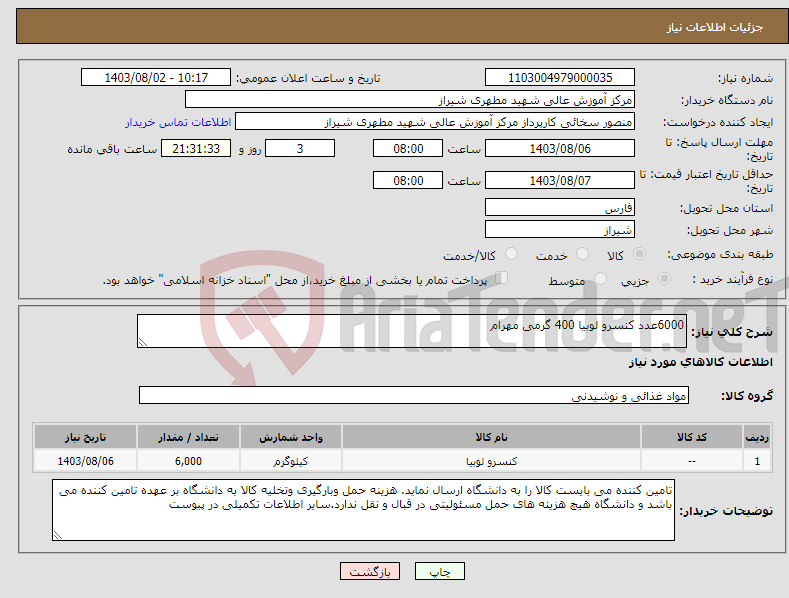This screenshot has height=598, width=789.
Task: Click the تاریخ نیاز column header
Action: (86, 437)
